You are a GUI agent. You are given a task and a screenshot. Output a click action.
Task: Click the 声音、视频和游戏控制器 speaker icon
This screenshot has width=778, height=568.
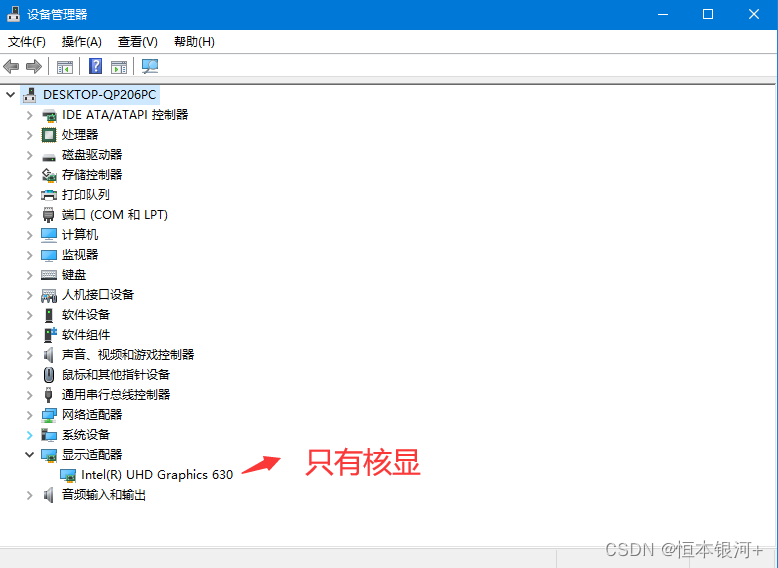pos(48,355)
